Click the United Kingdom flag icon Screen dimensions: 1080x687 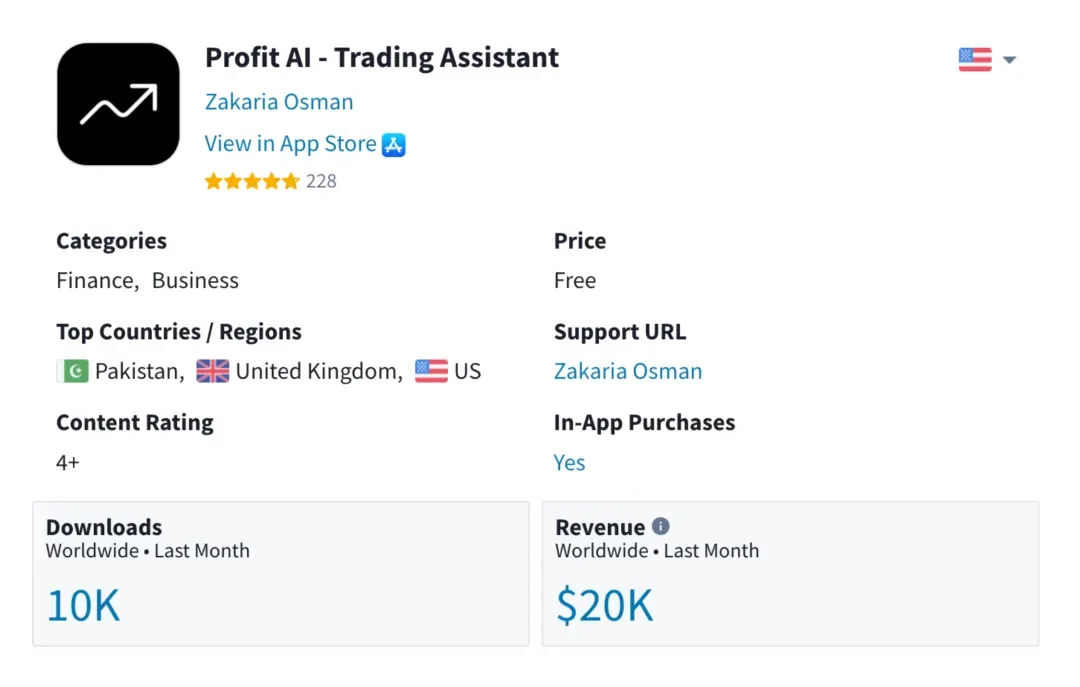pos(213,372)
